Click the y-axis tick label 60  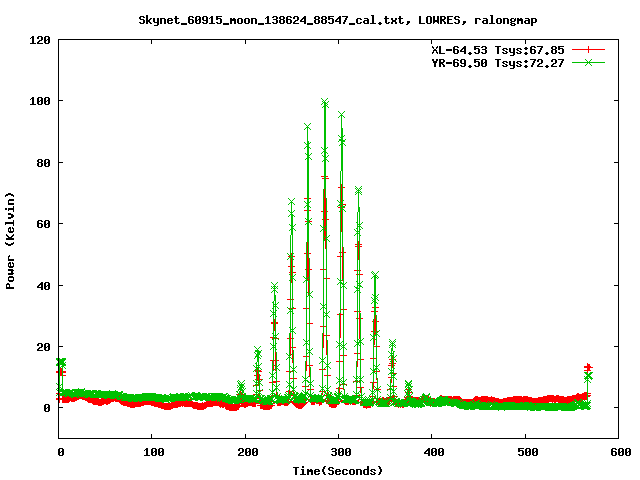pos(43,224)
